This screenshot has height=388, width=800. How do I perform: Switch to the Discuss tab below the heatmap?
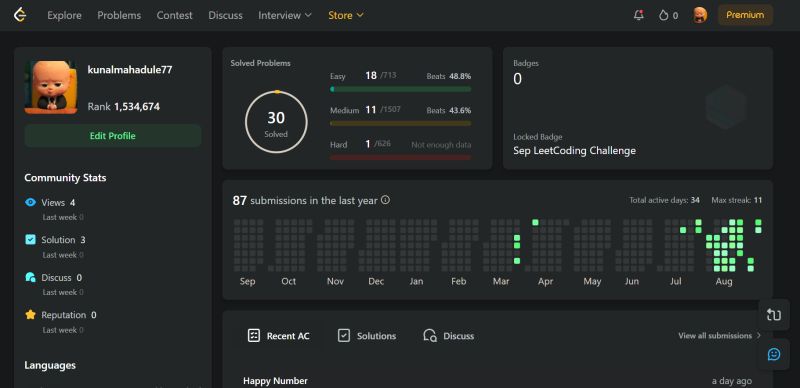coord(448,336)
